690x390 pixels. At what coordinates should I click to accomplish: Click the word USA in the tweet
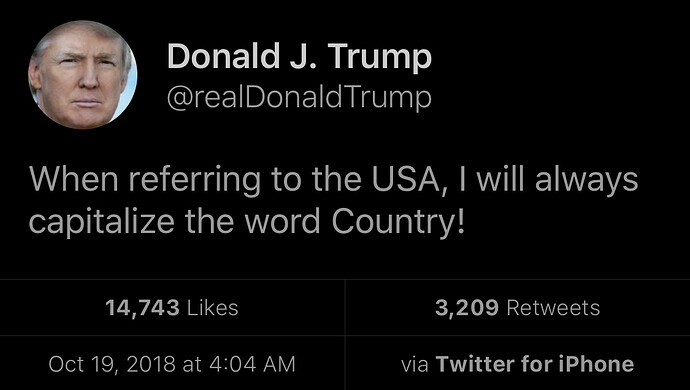pos(406,180)
